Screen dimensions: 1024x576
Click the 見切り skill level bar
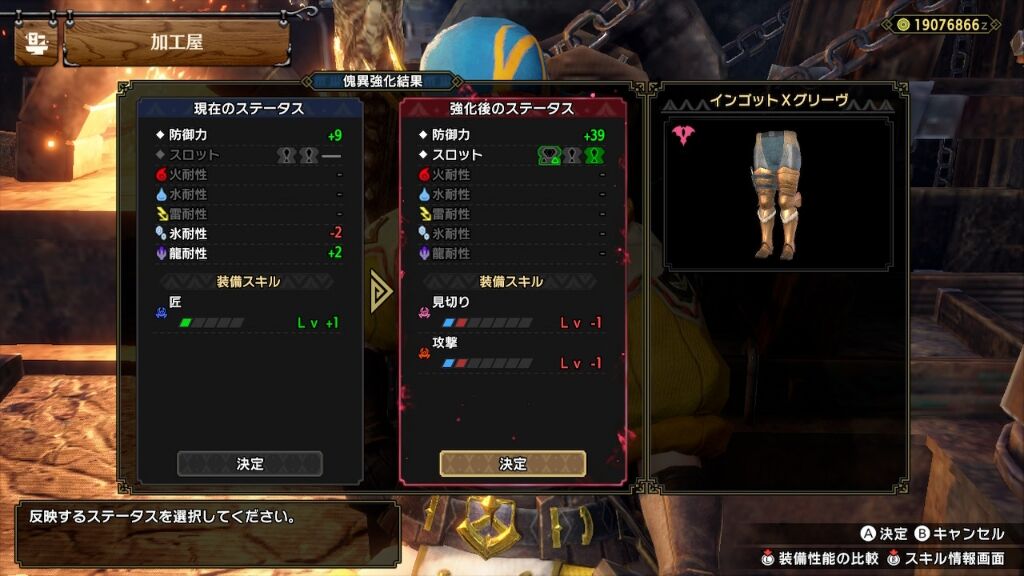point(487,323)
